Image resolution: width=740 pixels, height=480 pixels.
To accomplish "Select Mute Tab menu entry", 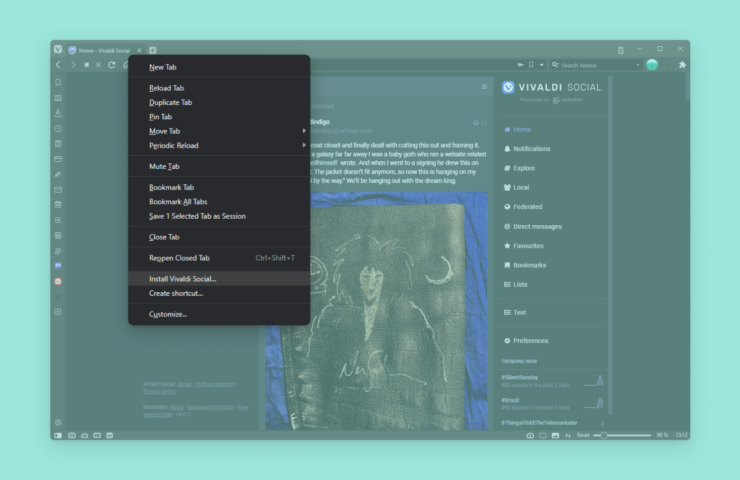I will point(219,166).
